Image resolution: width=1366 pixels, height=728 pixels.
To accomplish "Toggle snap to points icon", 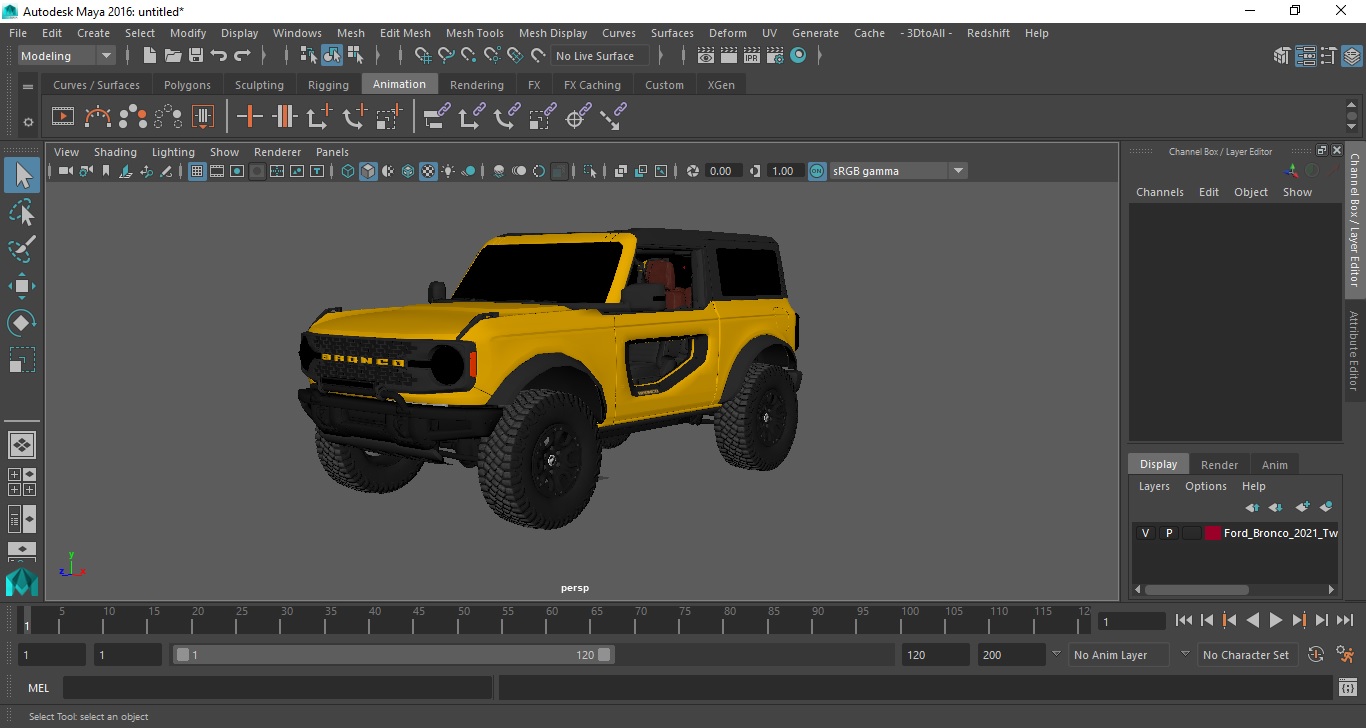I will 469,56.
